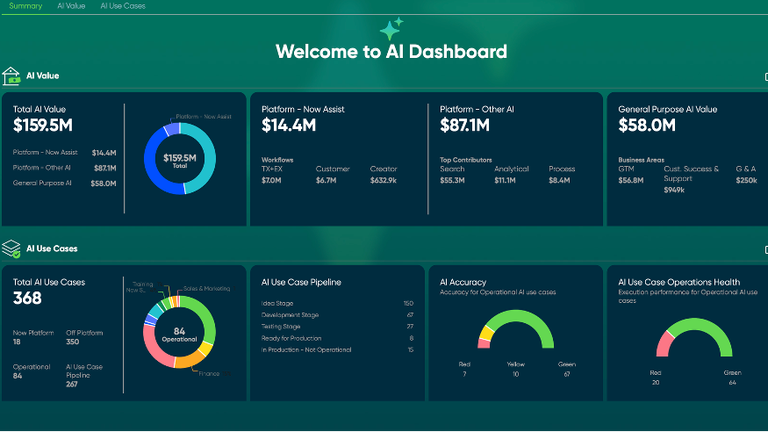Click the Search $55.3M contributor value
Screen dimensions: 768x432
point(452,181)
